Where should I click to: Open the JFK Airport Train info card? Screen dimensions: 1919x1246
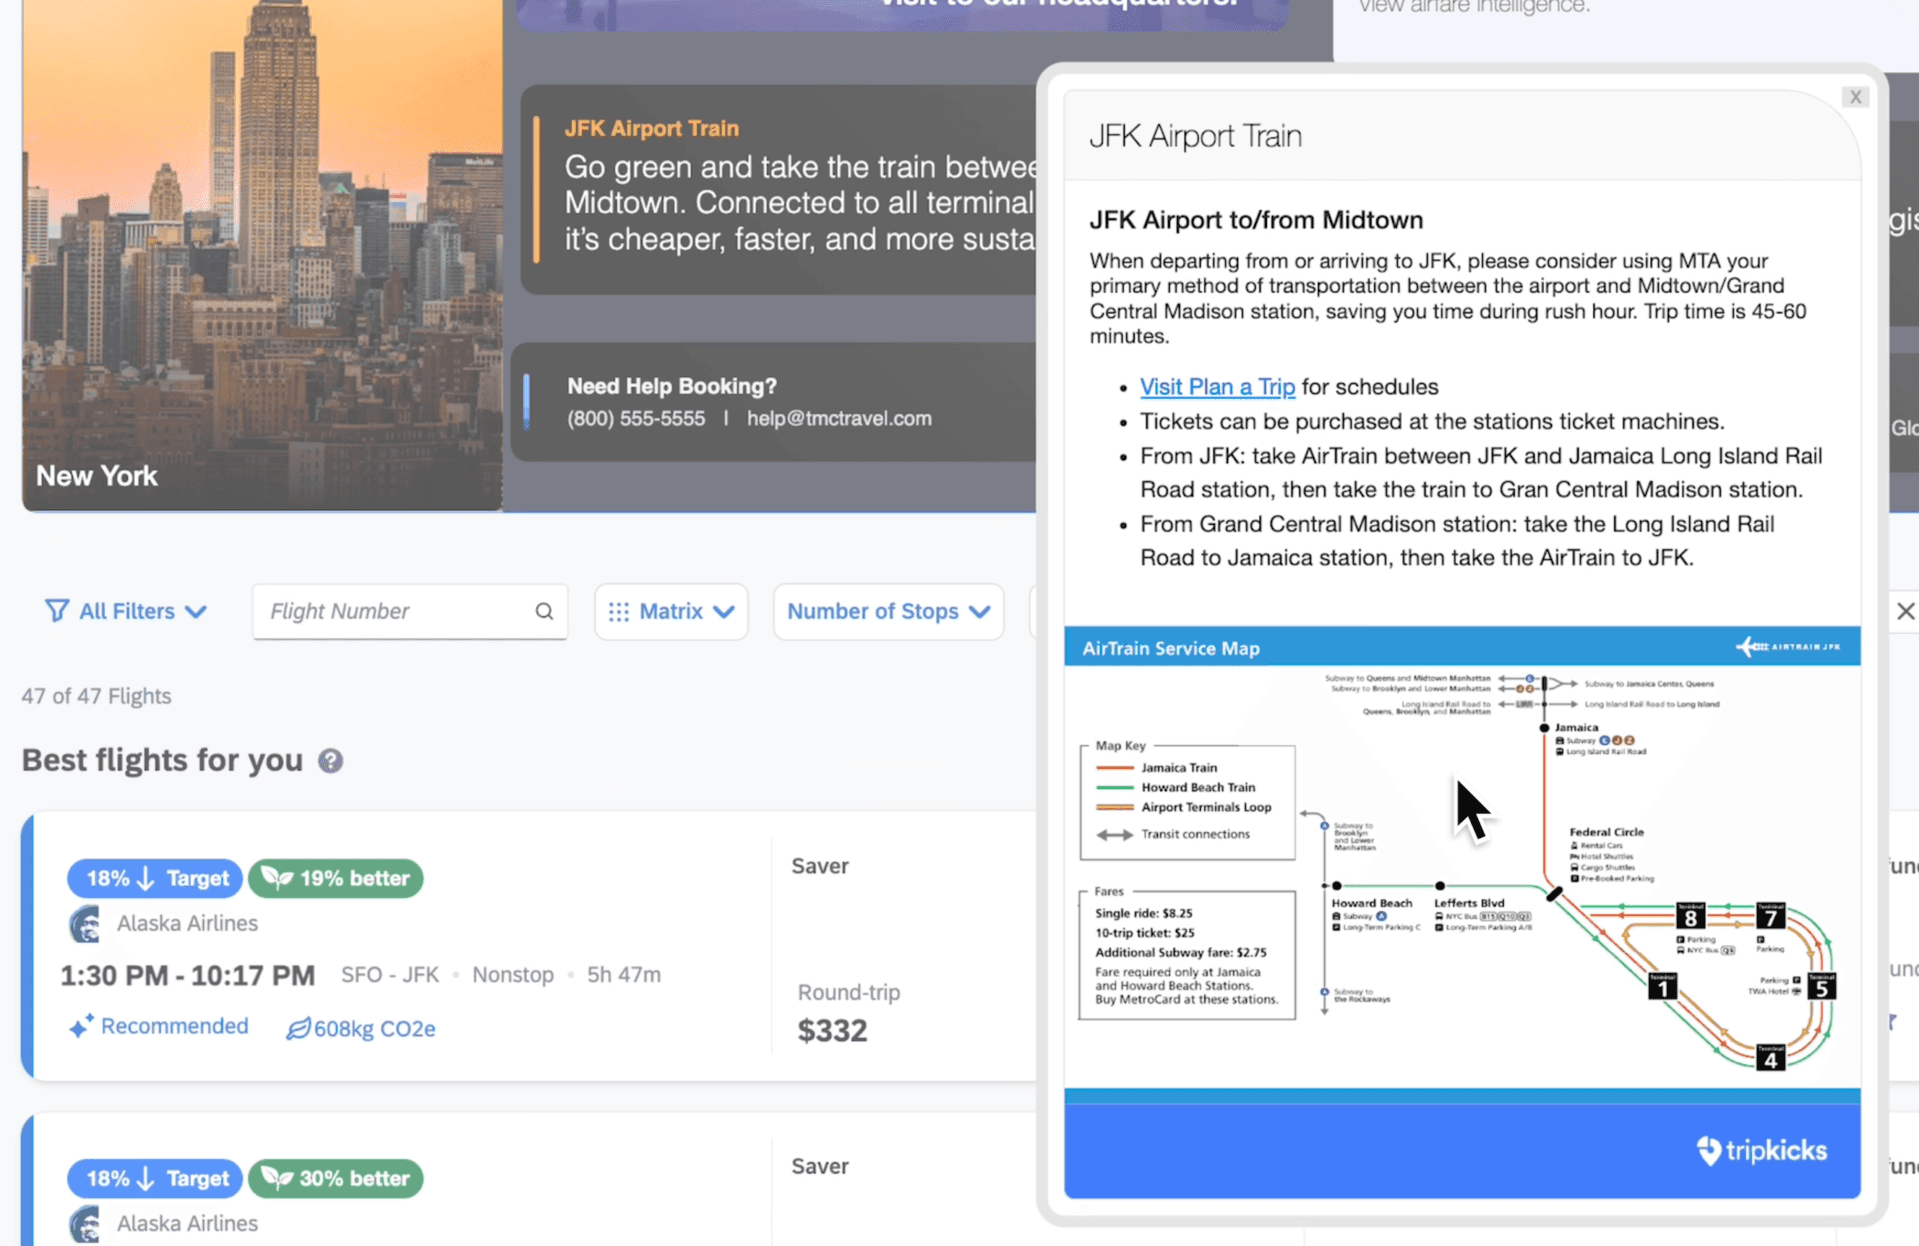coord(780,189)
